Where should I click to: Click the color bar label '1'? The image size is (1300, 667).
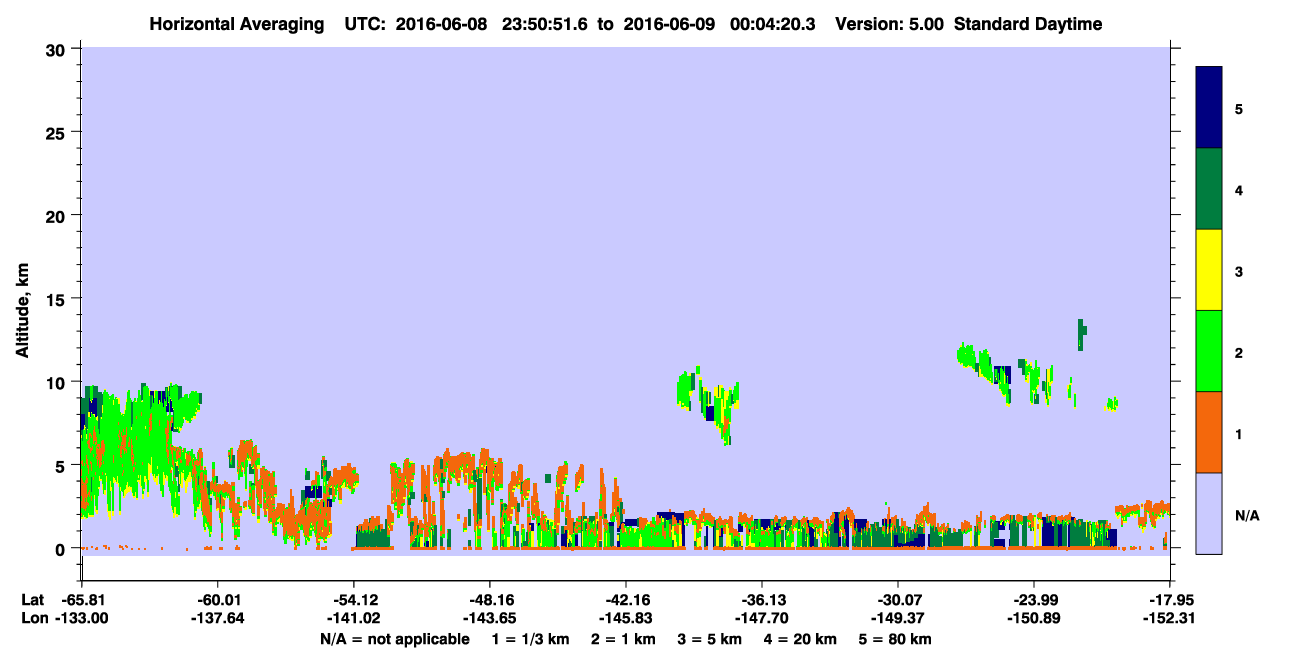tap(1239, 434)
